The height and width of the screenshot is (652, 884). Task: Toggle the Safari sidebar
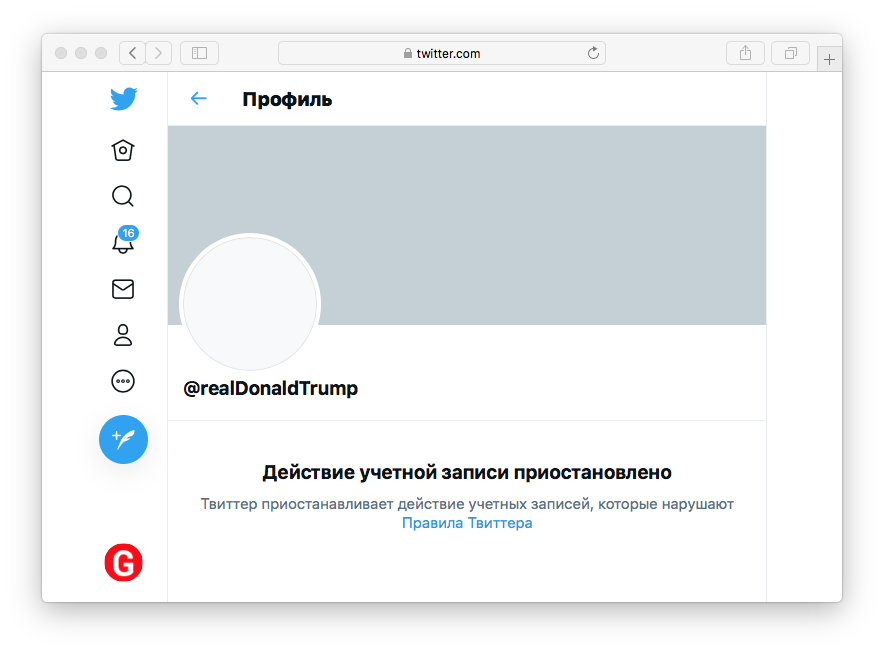(x=199, y=53)
